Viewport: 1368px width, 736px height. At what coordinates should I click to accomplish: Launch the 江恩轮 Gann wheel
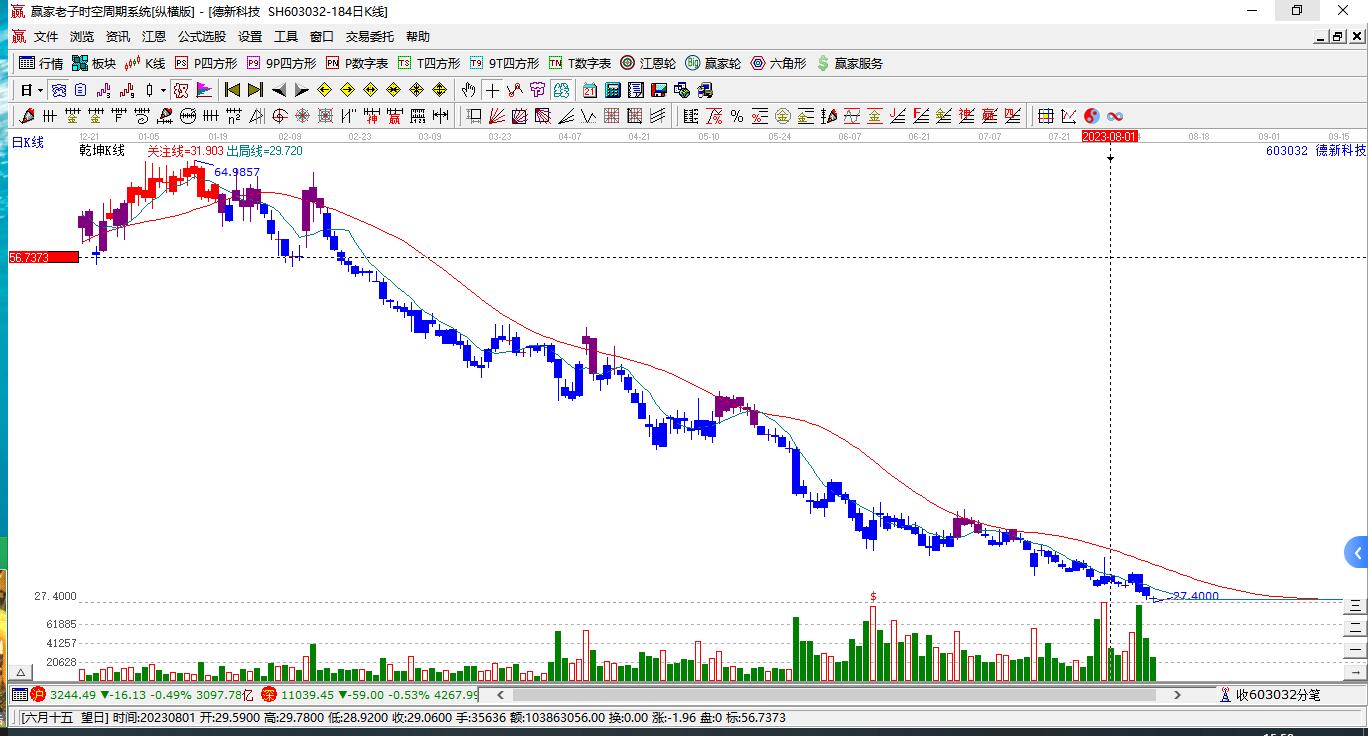click(x=648, y=63)
